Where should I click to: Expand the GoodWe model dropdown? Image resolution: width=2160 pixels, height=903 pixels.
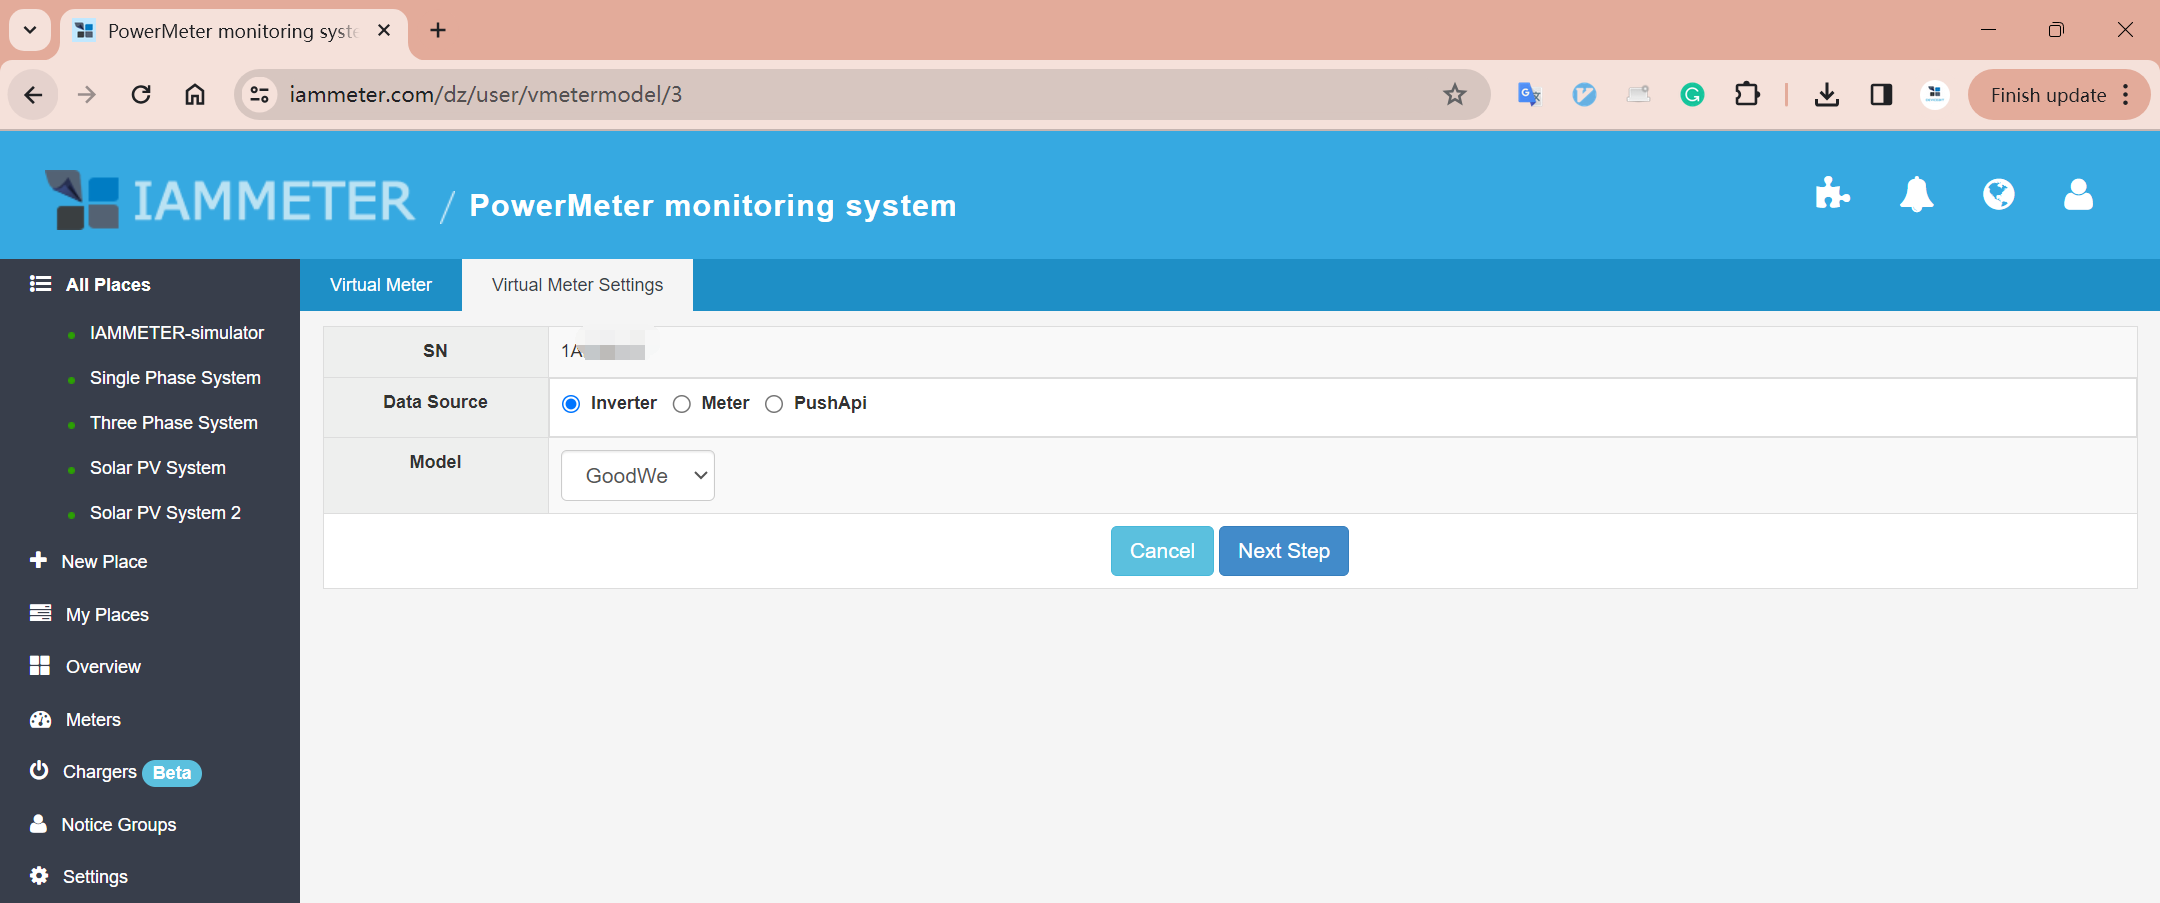pyautogui.click(x=637, y=476)
